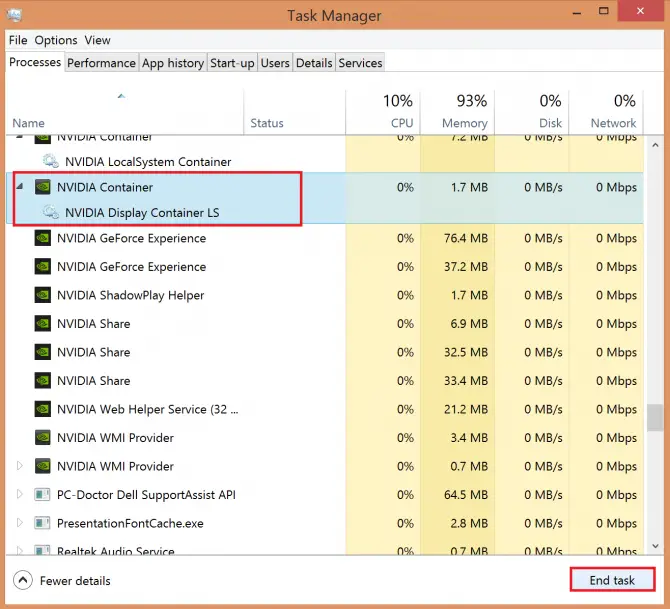Open the Options menu
The width and height of the screenshot is (670, 609).
point(56,40)
